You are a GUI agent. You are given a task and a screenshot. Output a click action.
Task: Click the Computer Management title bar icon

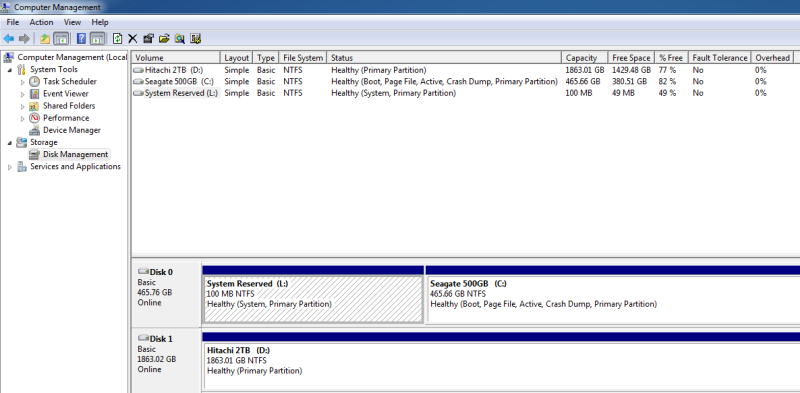pos(6,7)
